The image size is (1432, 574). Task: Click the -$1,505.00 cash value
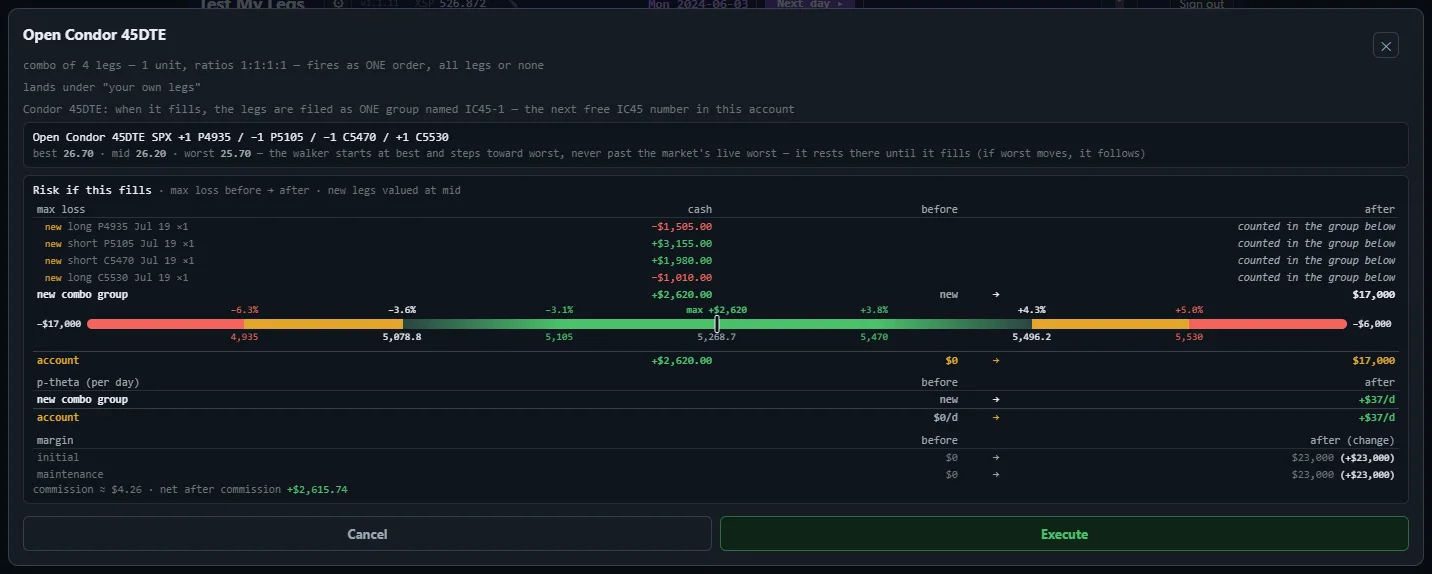681,226
